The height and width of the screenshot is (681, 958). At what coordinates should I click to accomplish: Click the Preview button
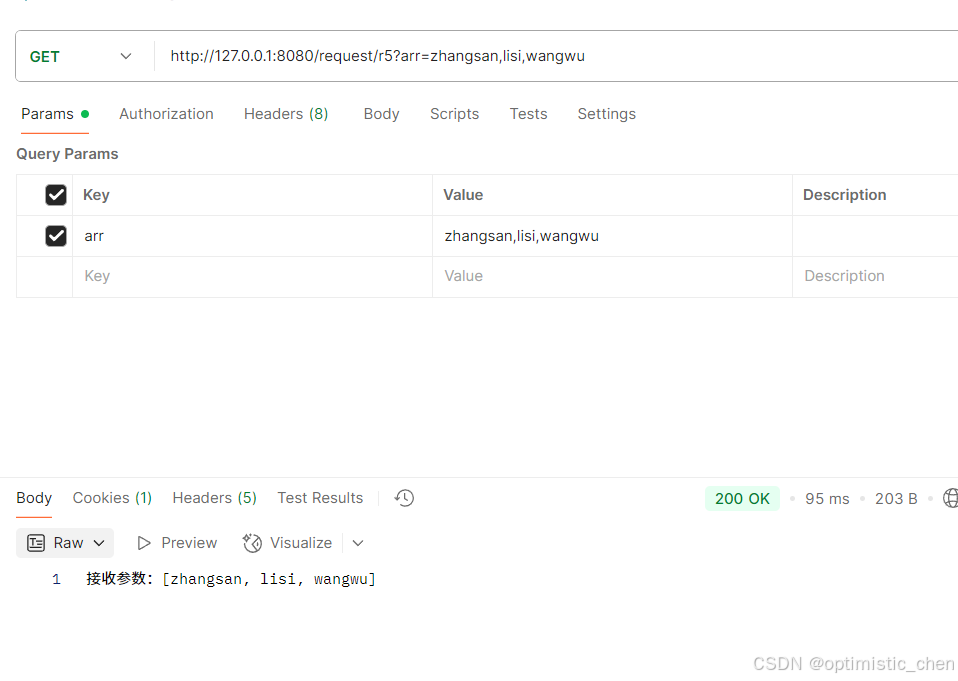point(177,543)
